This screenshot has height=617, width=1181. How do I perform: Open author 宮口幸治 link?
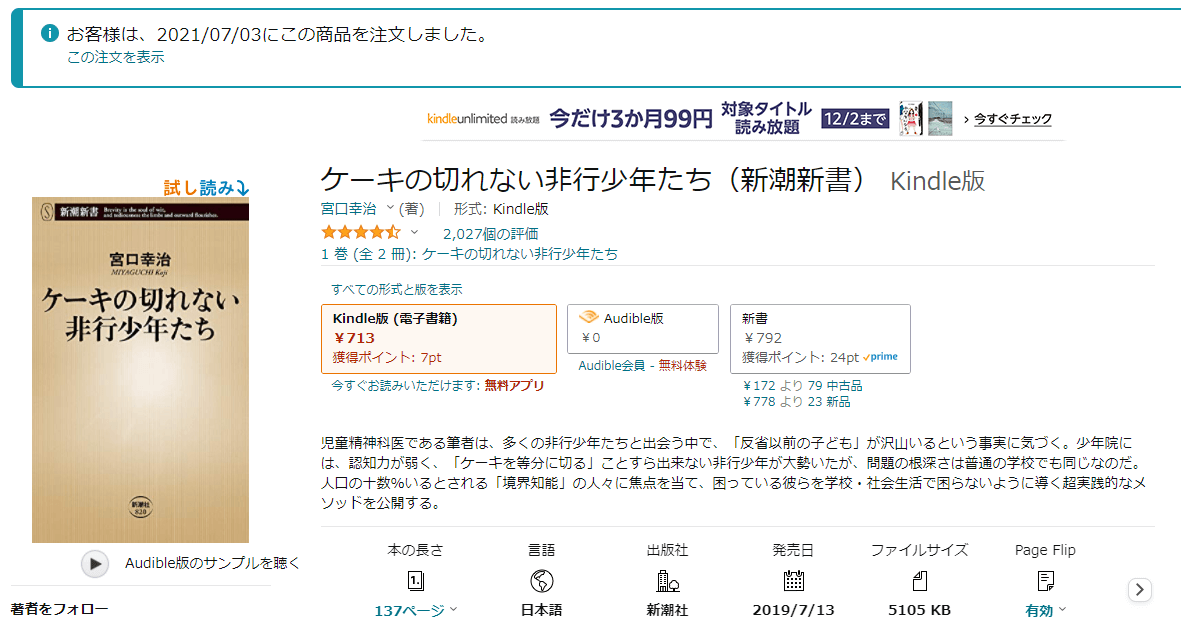pos(348,209)
